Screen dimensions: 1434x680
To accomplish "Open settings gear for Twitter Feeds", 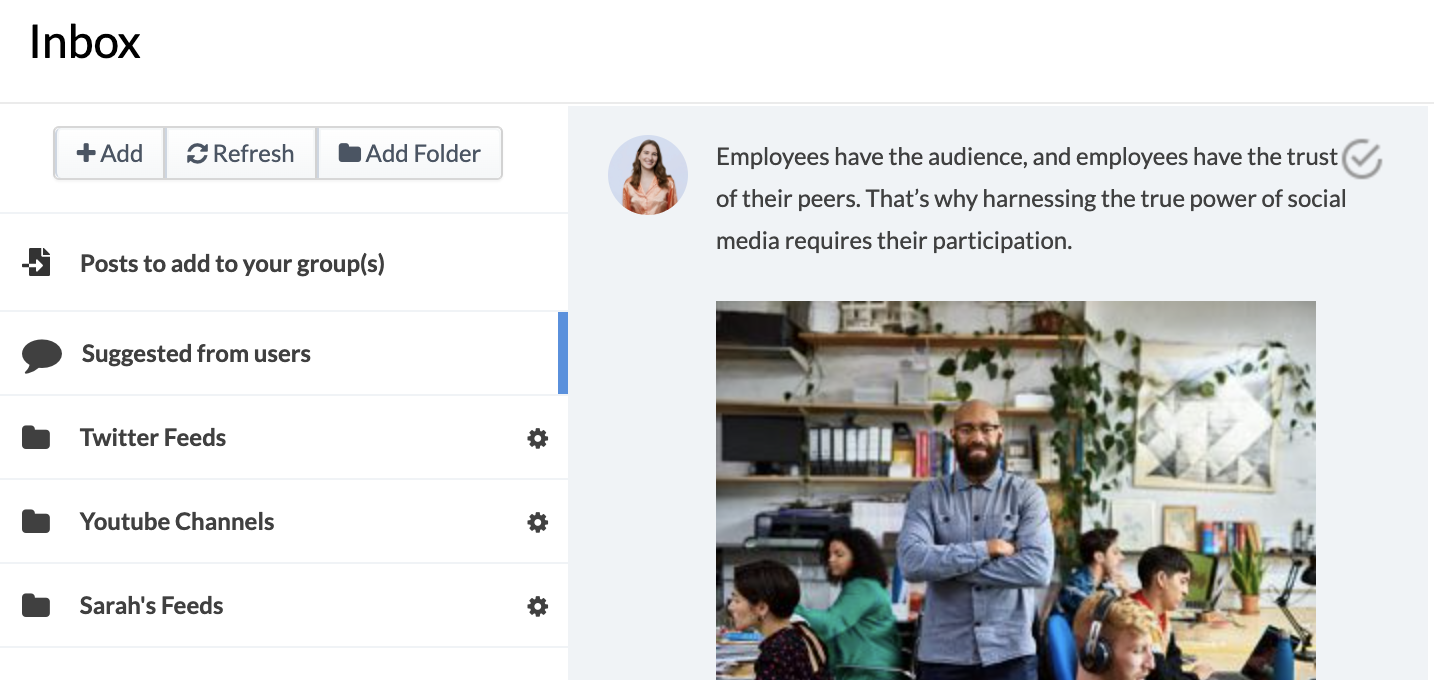I will coord(538,438).
